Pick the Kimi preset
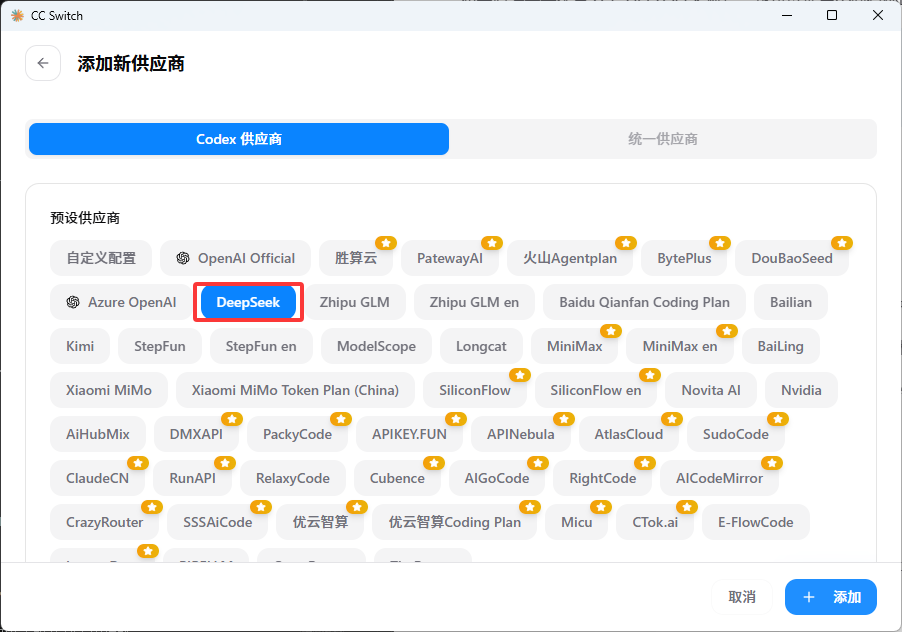This screenshot has height=632, width=902. pyautogui.click(x=80, y=346)
